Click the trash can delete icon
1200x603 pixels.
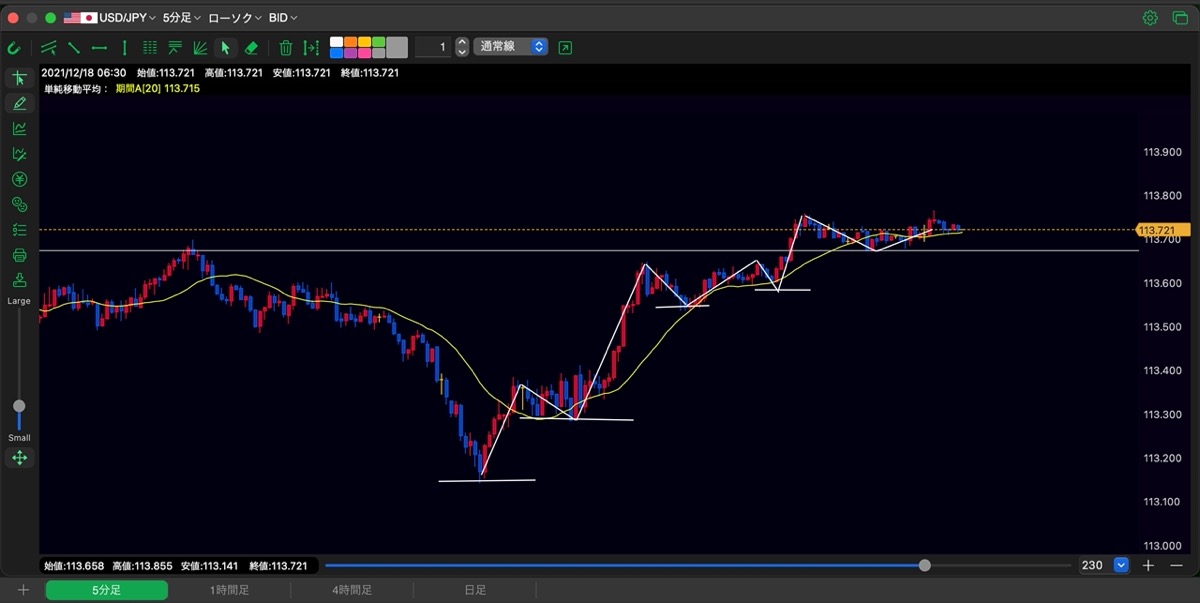(x=286, y=47)
